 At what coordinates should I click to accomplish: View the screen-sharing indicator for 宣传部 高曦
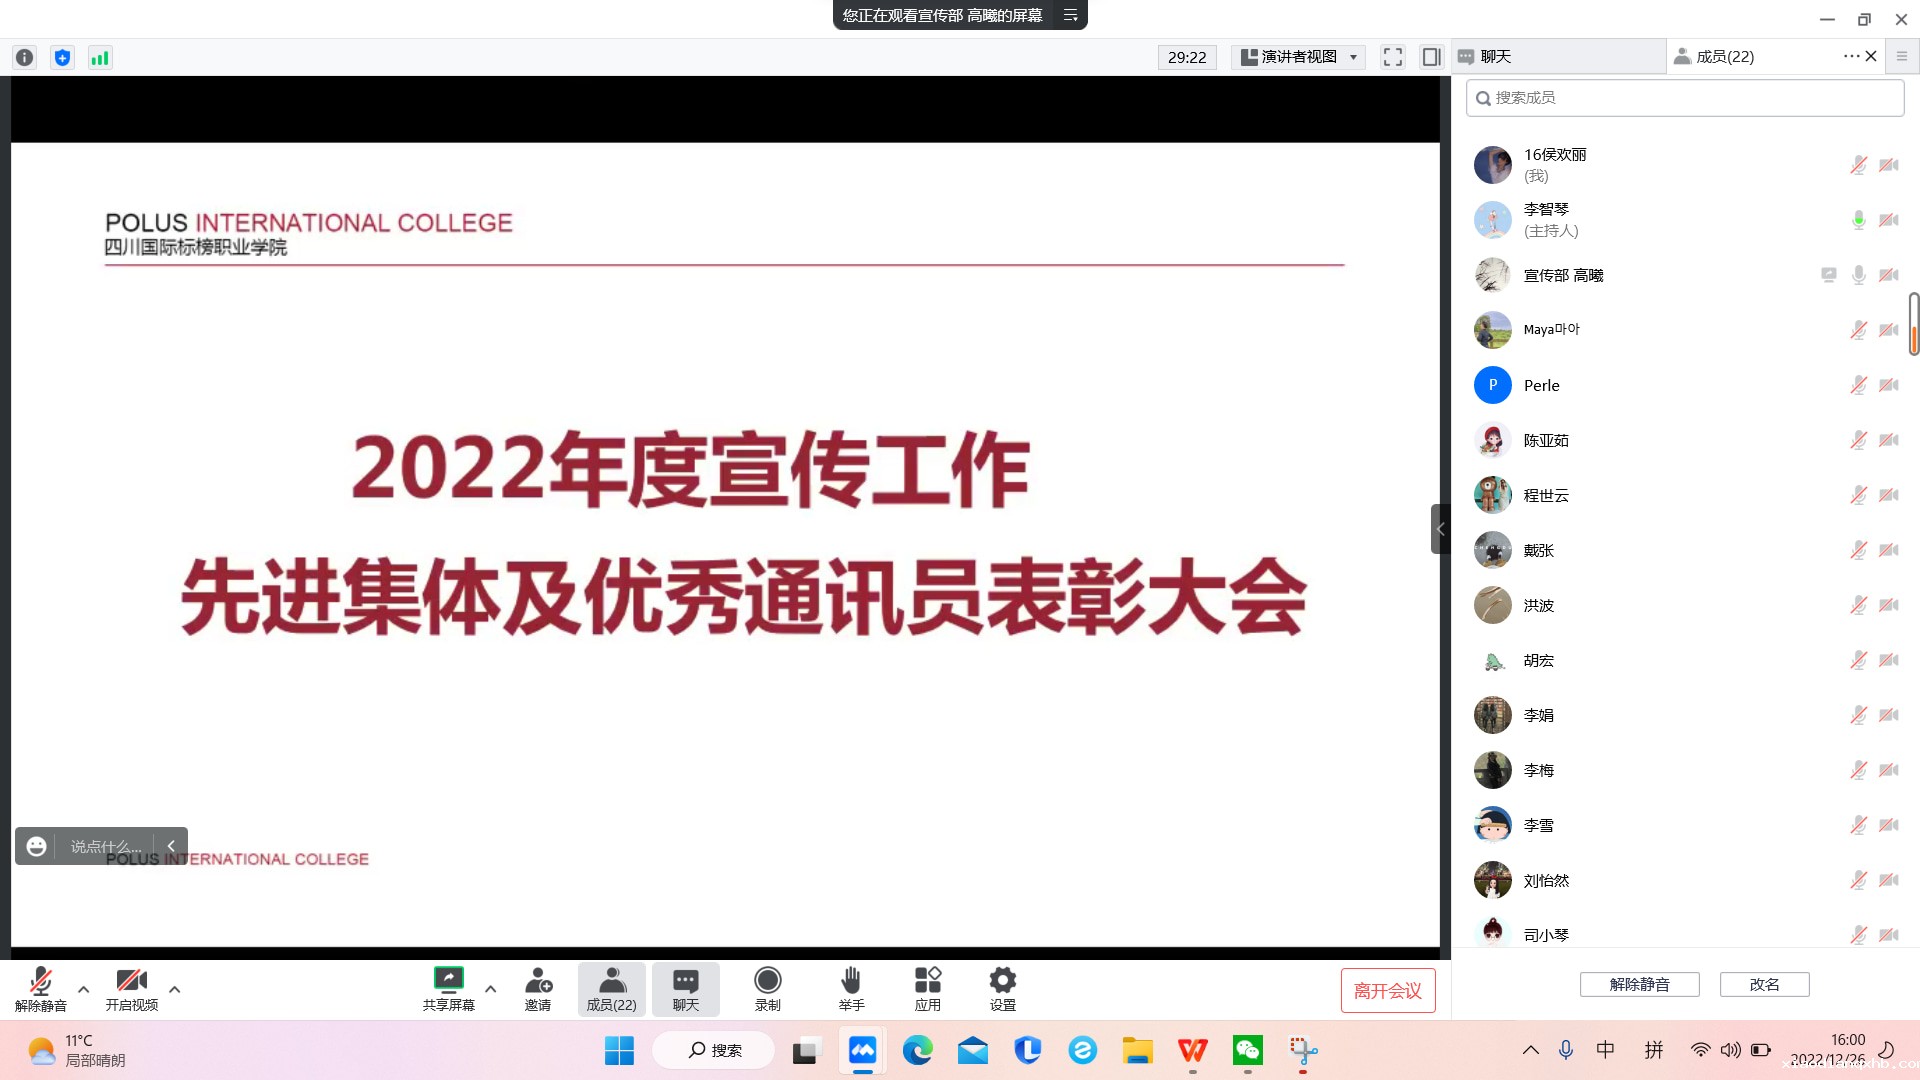[1828, 275]
